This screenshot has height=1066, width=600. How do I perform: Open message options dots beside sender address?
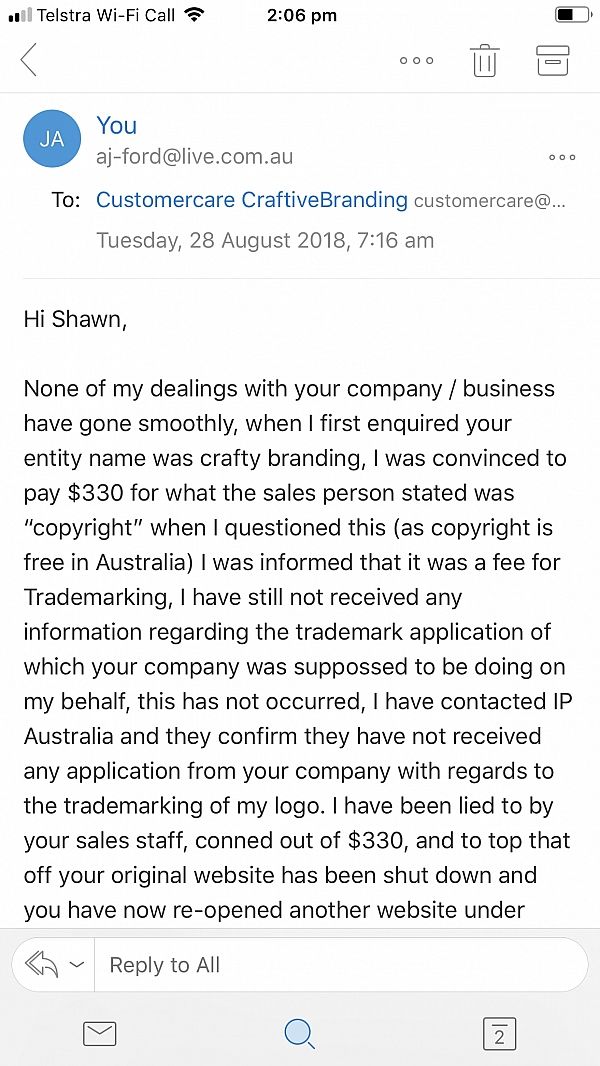point(563,158)
